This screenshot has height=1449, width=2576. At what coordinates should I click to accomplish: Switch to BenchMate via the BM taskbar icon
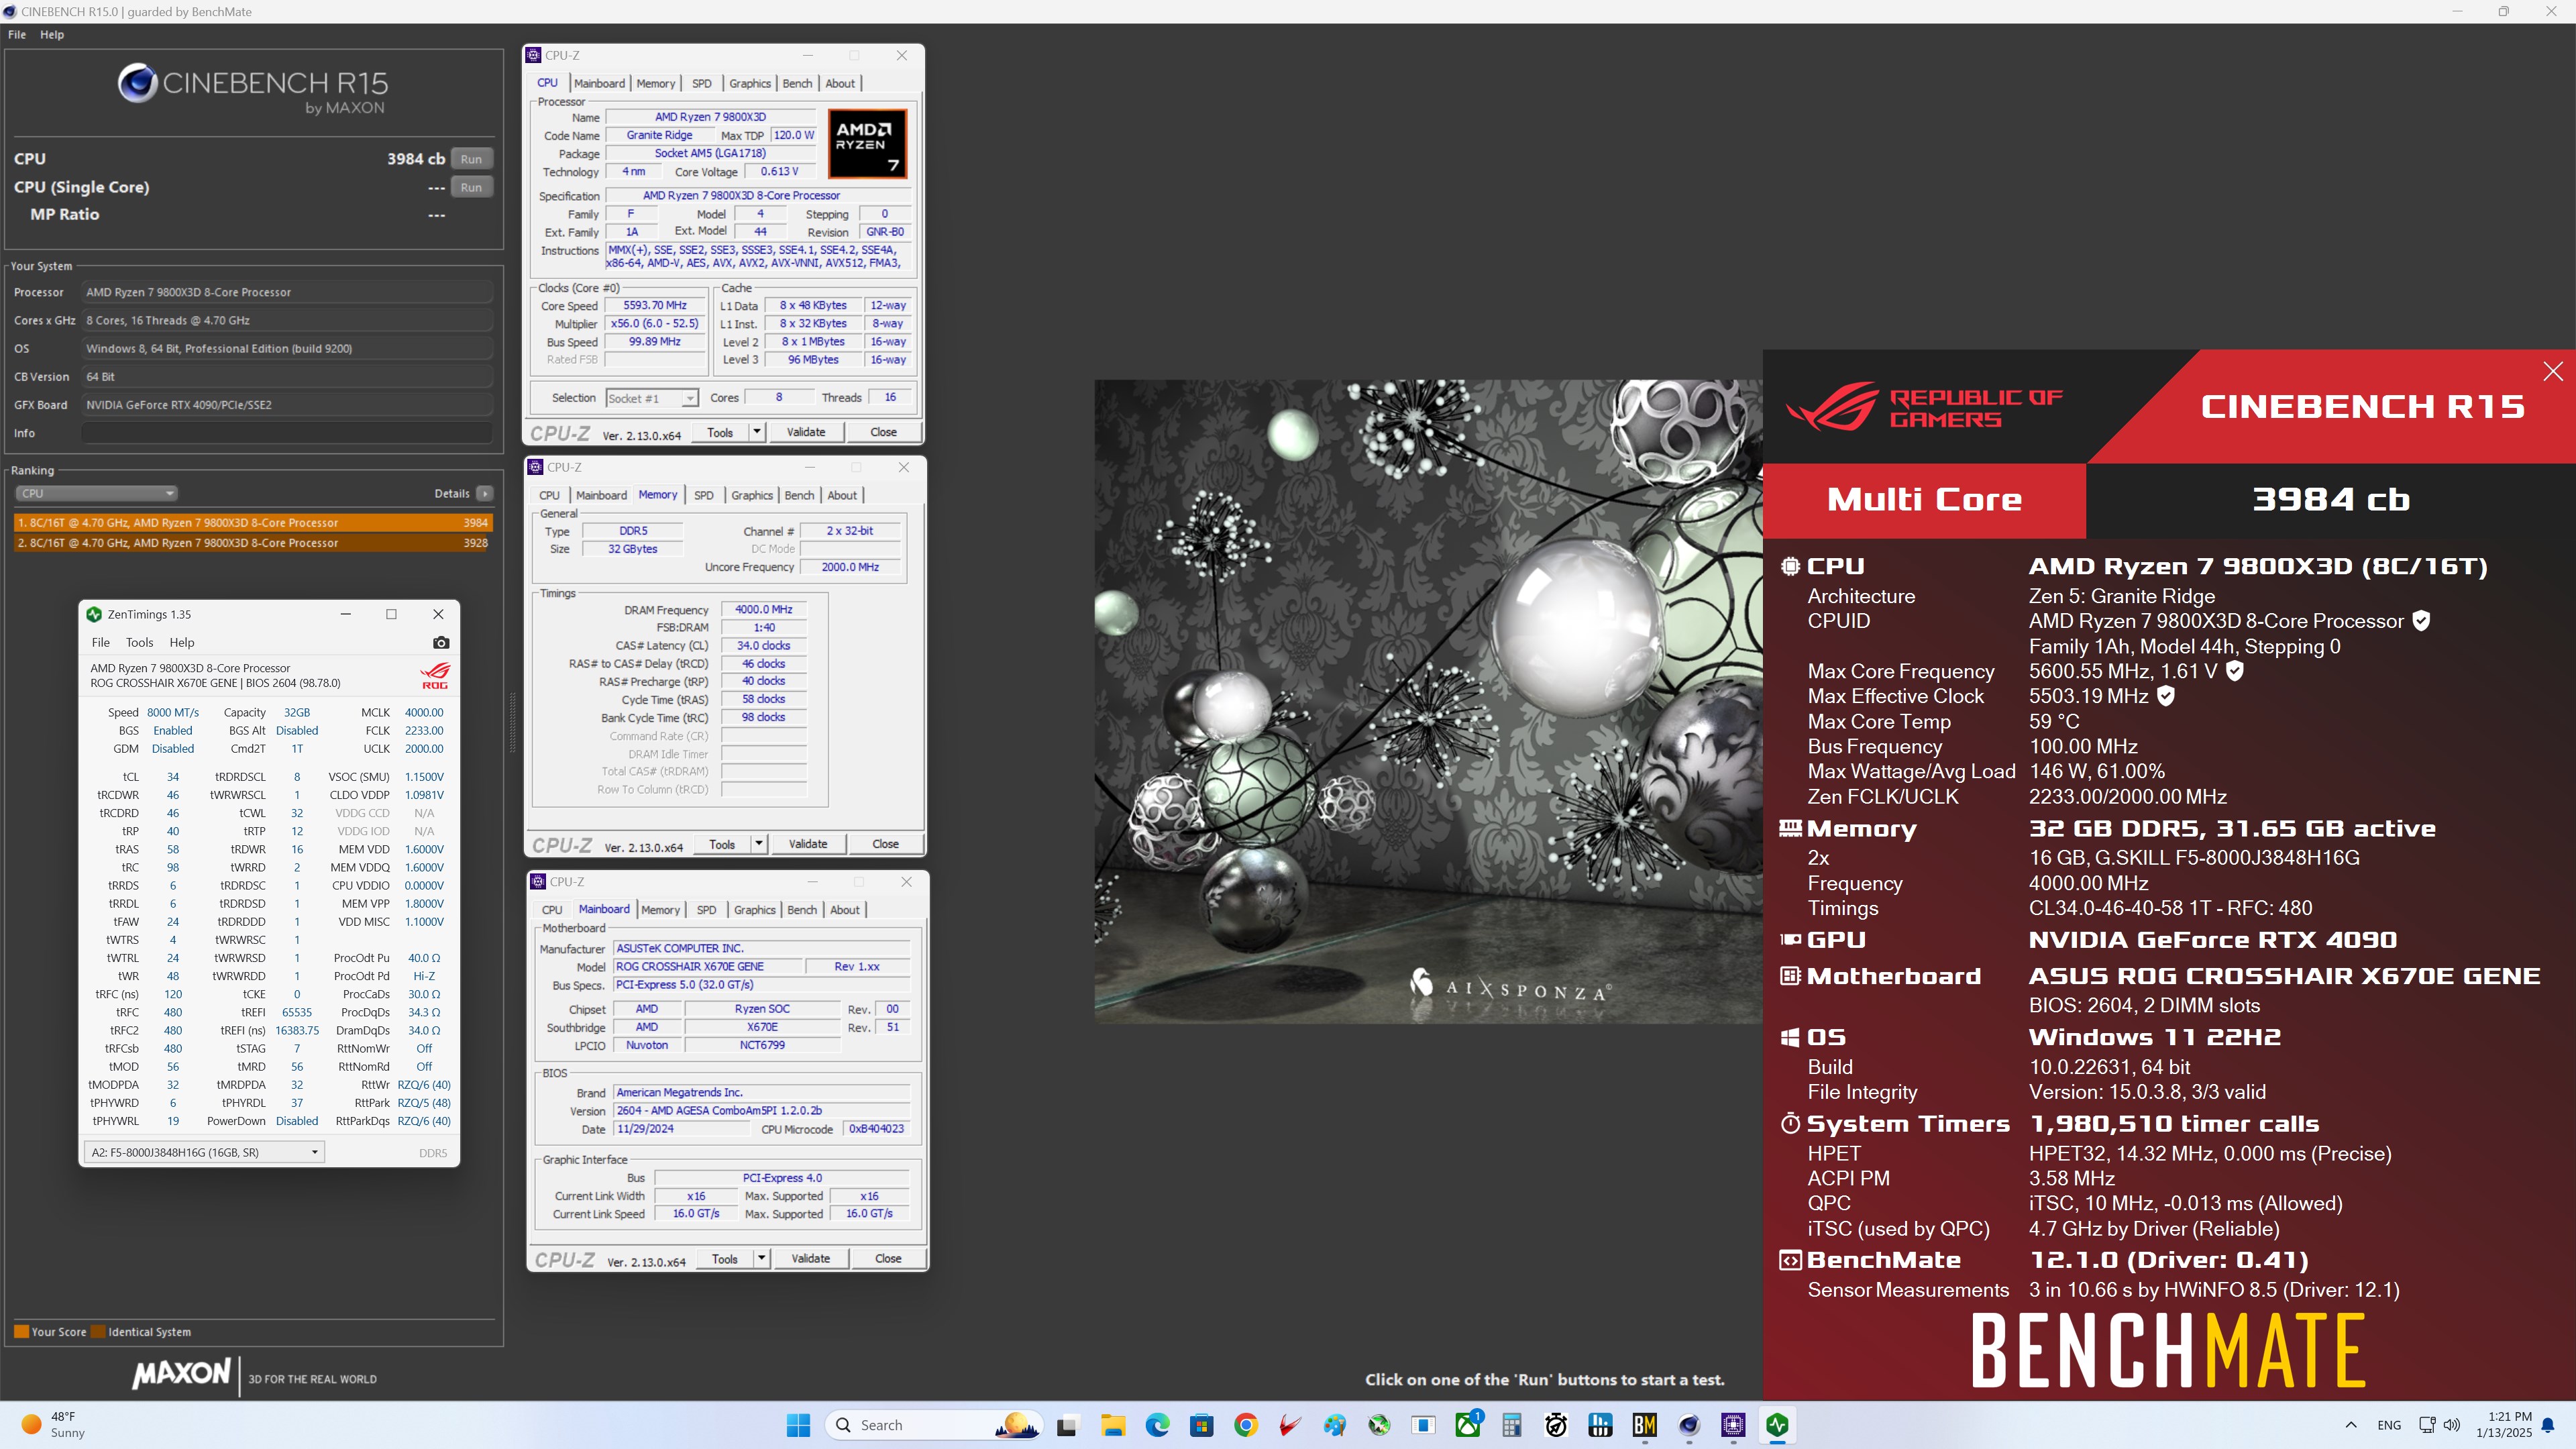pyautogui.click(x=1645, y=1425)
